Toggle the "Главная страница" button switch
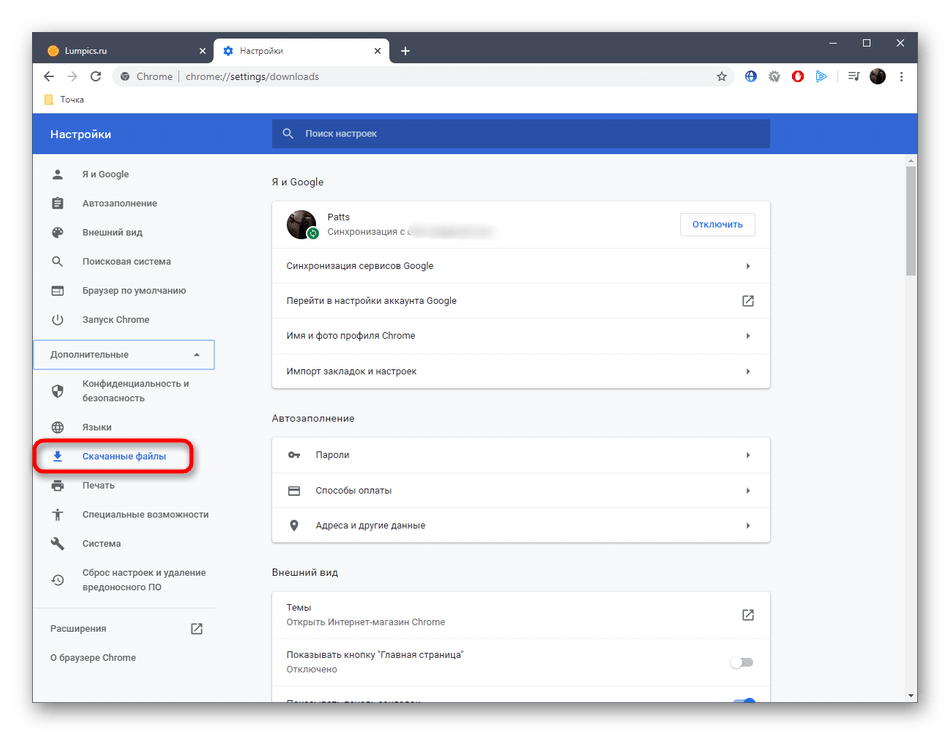950x735 pixels. click(x=741, y=662)
